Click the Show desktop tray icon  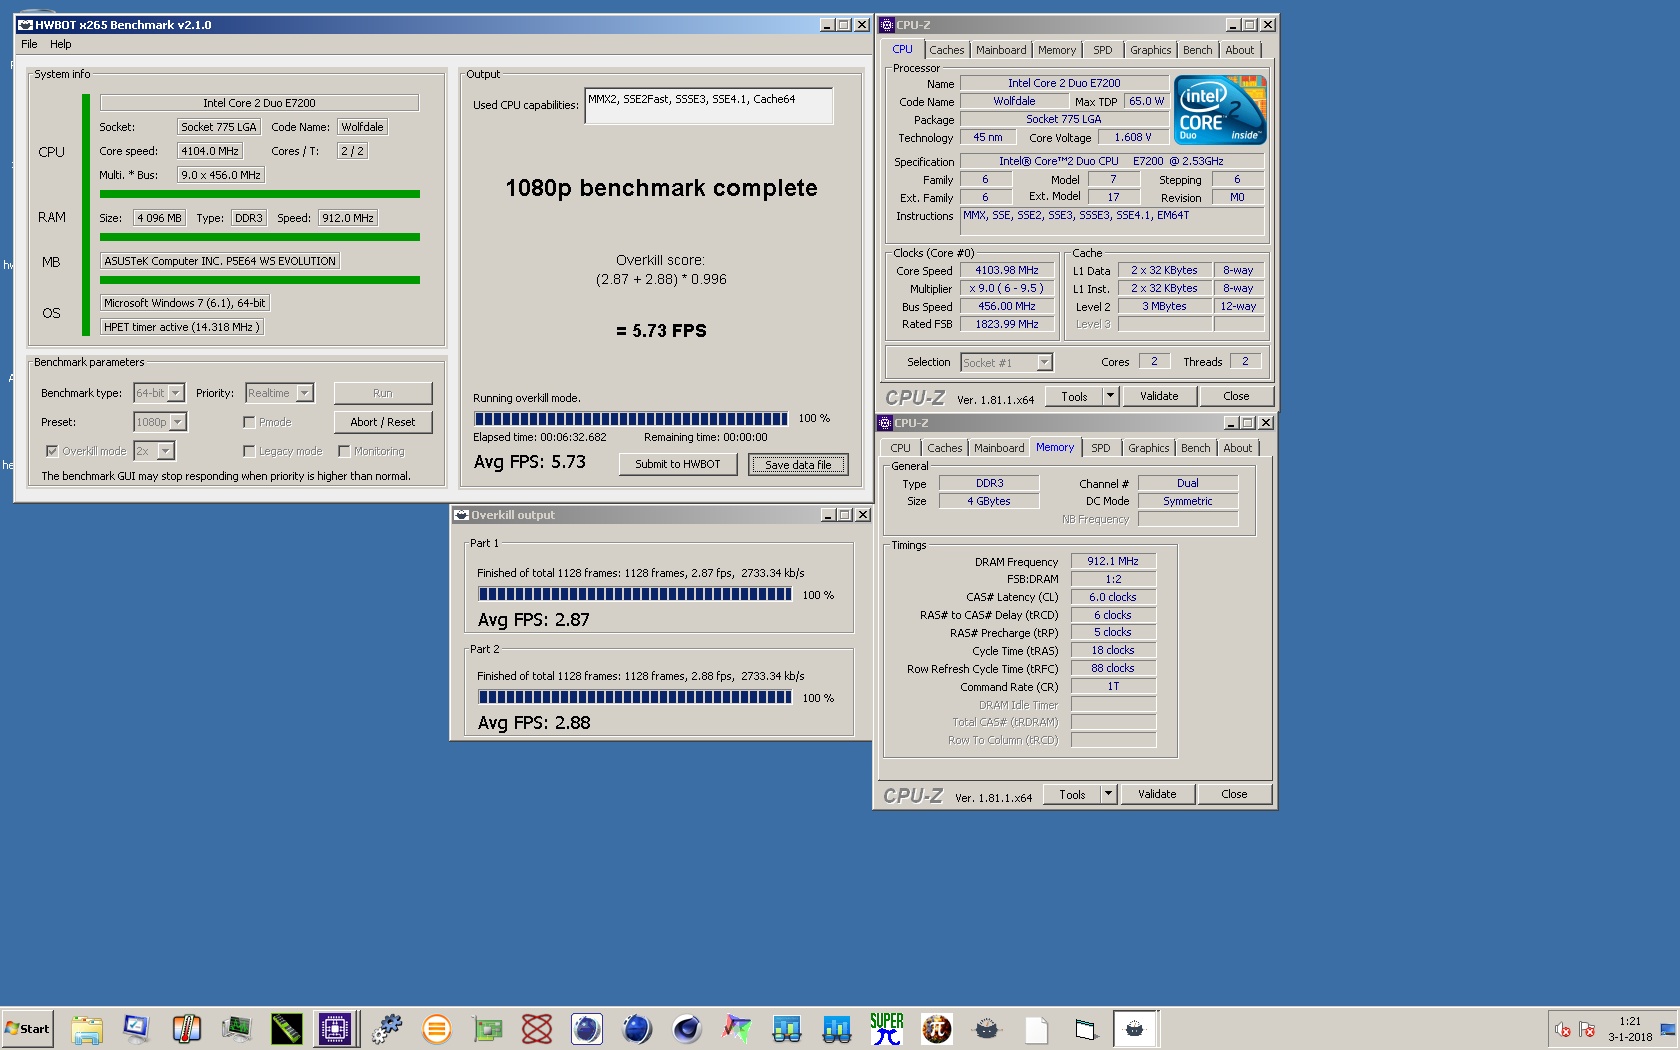(1668, 1029)
